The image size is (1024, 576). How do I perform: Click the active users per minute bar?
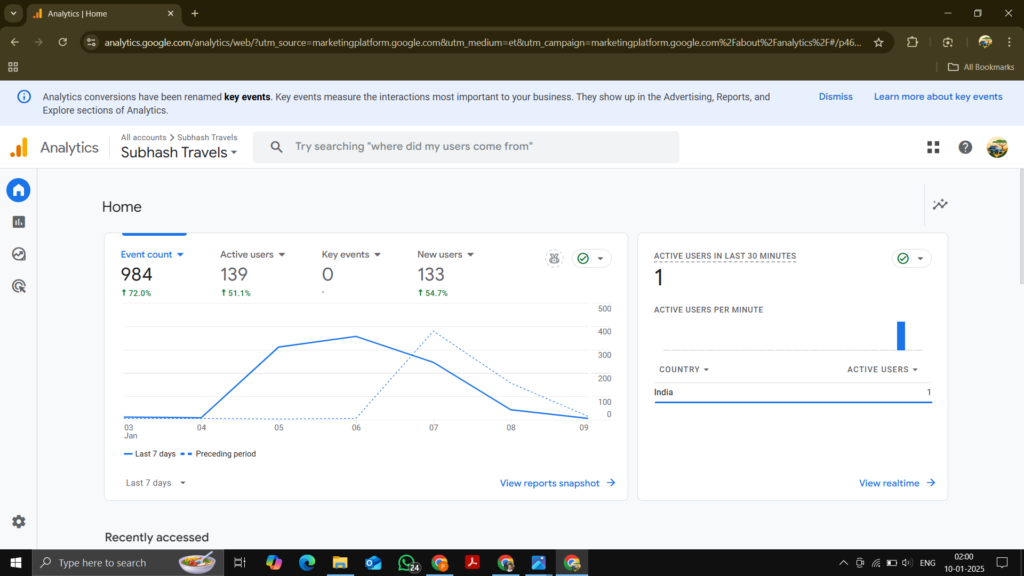(x=901, y=336)
